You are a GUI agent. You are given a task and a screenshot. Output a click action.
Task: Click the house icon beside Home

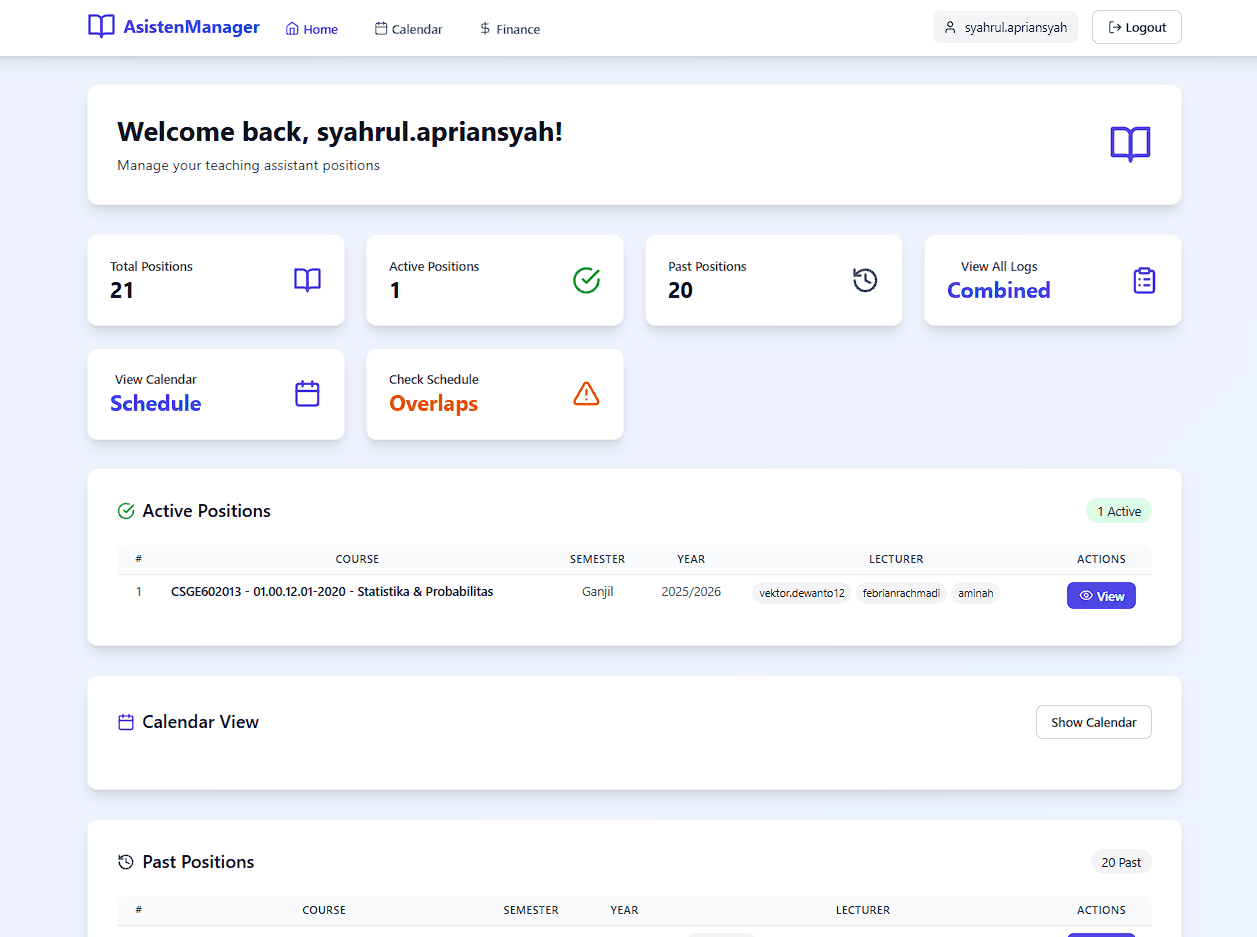(292, 29)
